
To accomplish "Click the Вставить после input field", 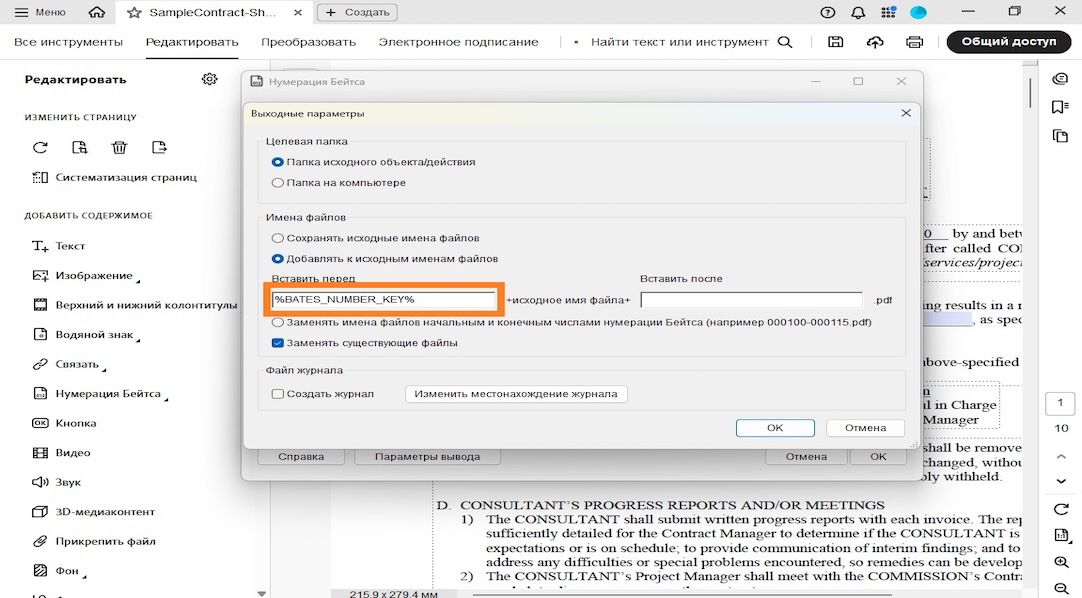I will (x=751, y=300).
